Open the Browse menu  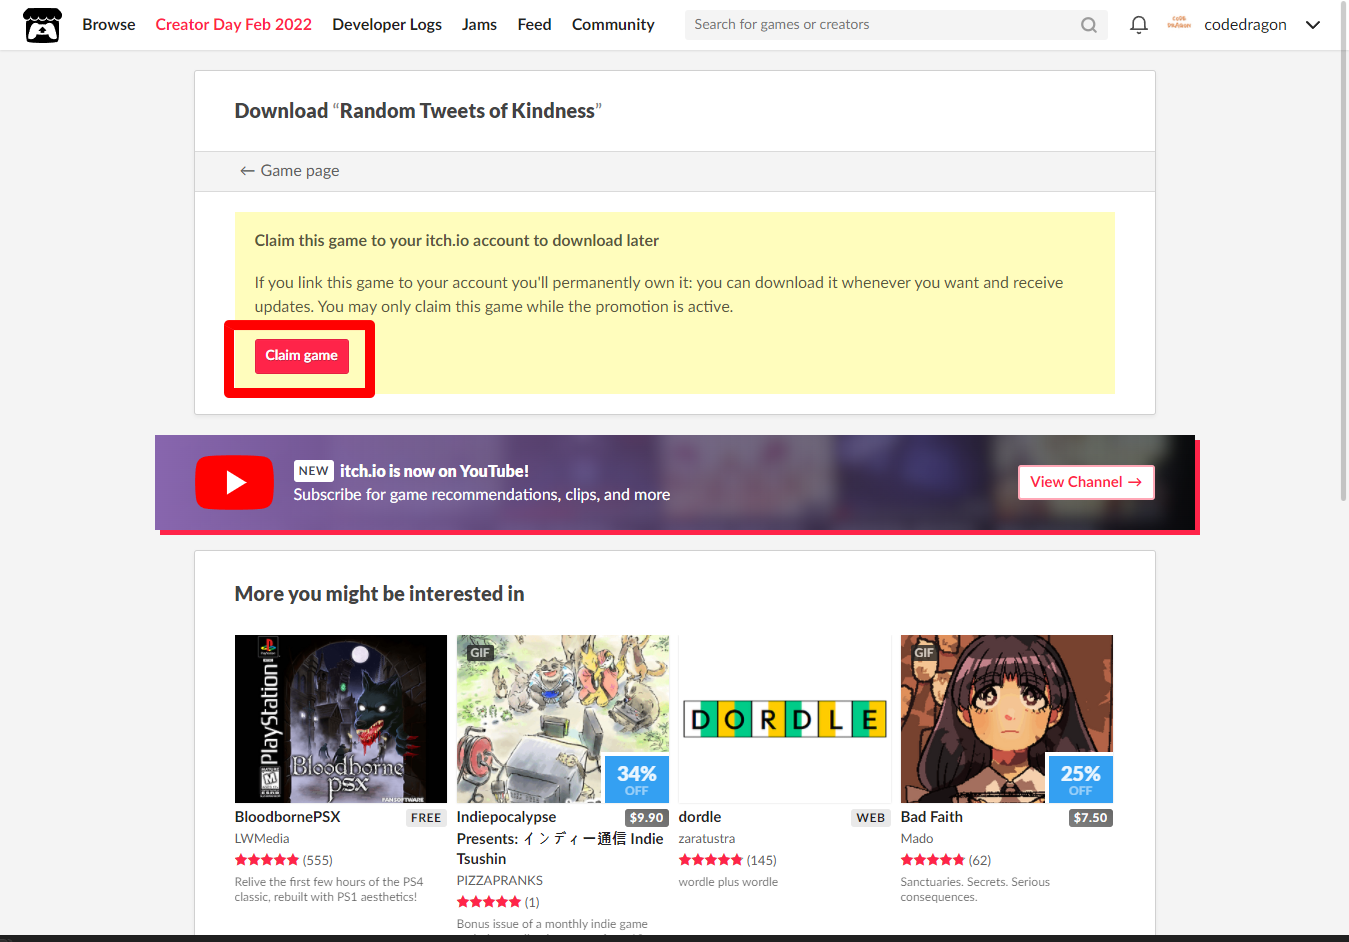[x=108, y=25]
